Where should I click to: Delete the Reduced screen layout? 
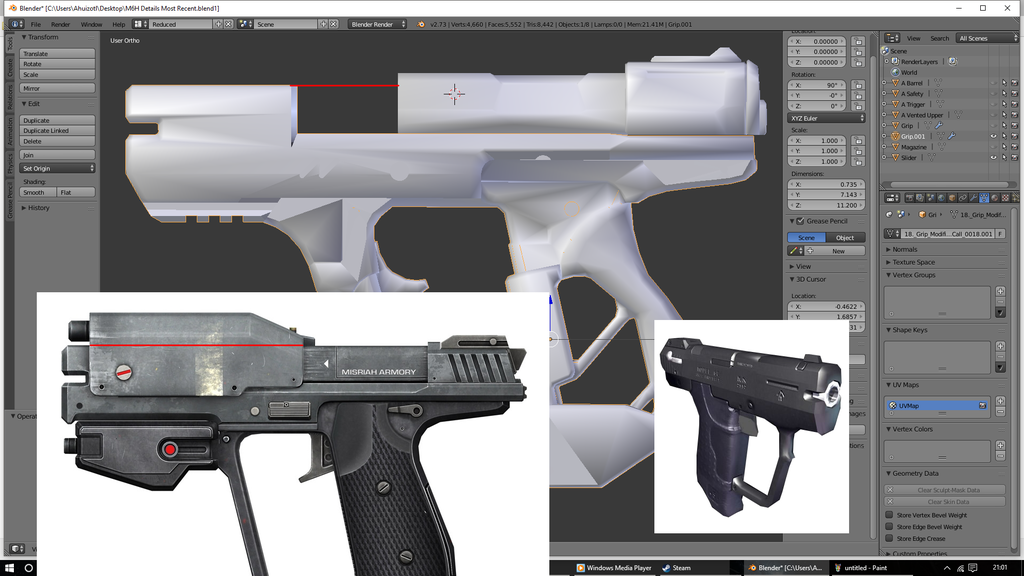[x=229, y=24]
